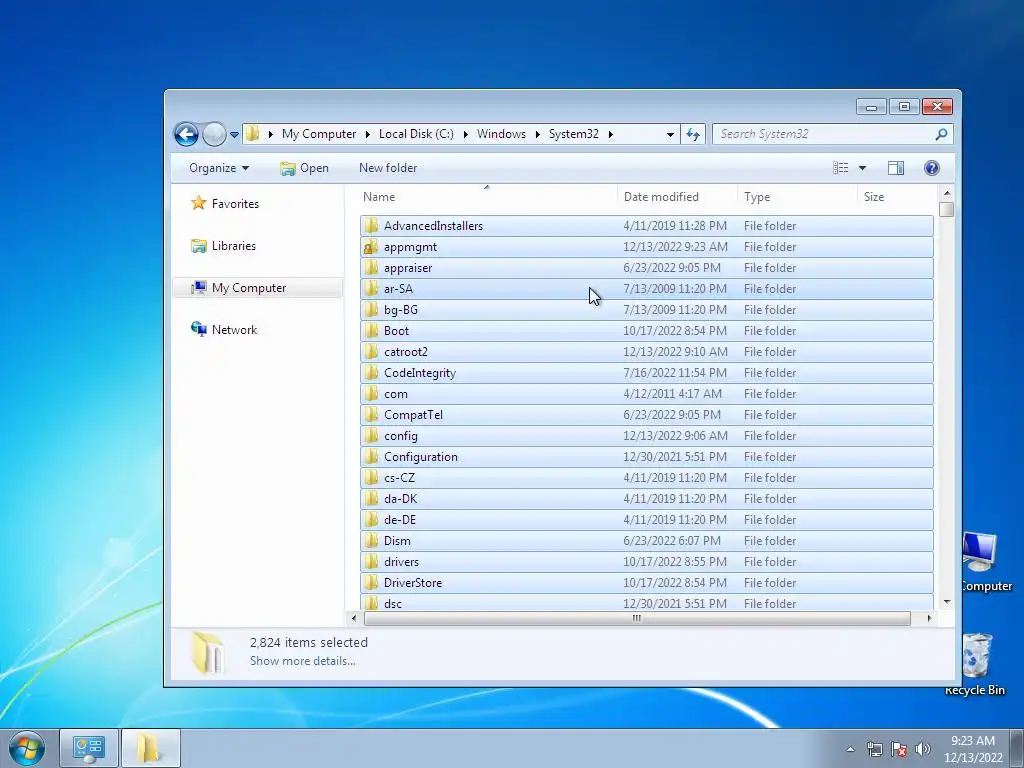Select the de-DE folder name
Image resolution: width=1024 pixels, height=768 pixels.
(400, 520)
